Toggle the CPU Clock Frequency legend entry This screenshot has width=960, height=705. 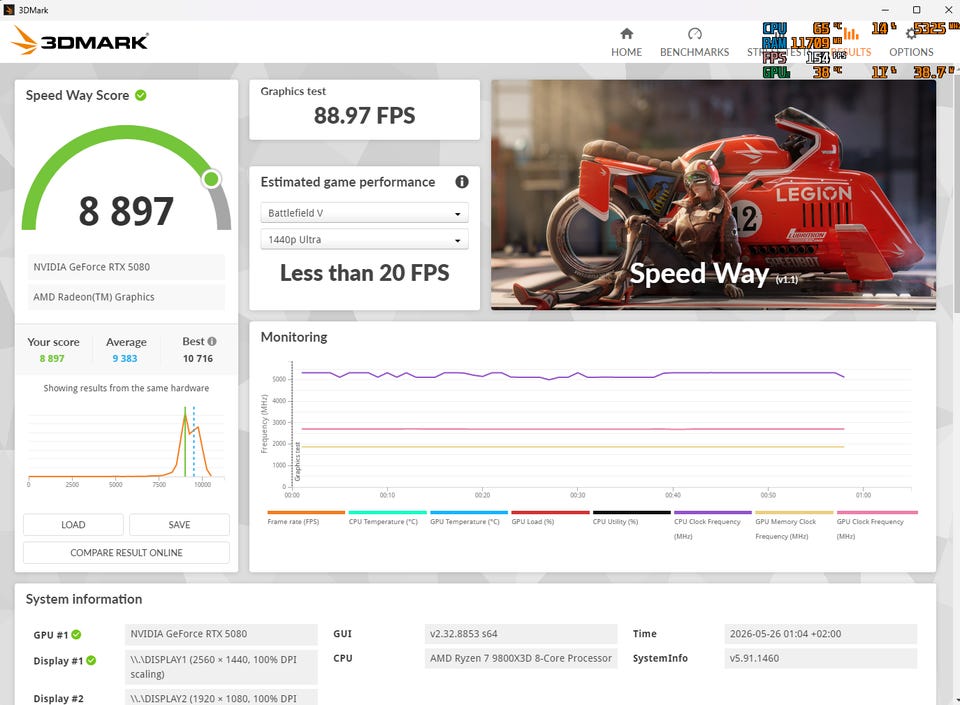coord(712,525)
